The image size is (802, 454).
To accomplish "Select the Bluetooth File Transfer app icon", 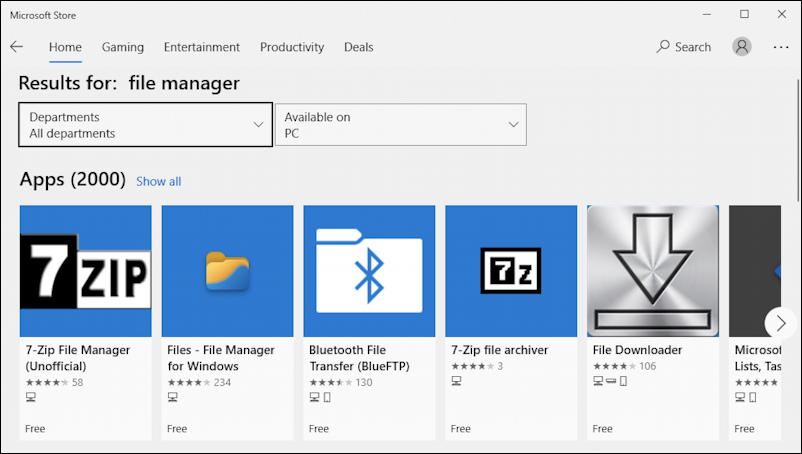I will 369,271.
